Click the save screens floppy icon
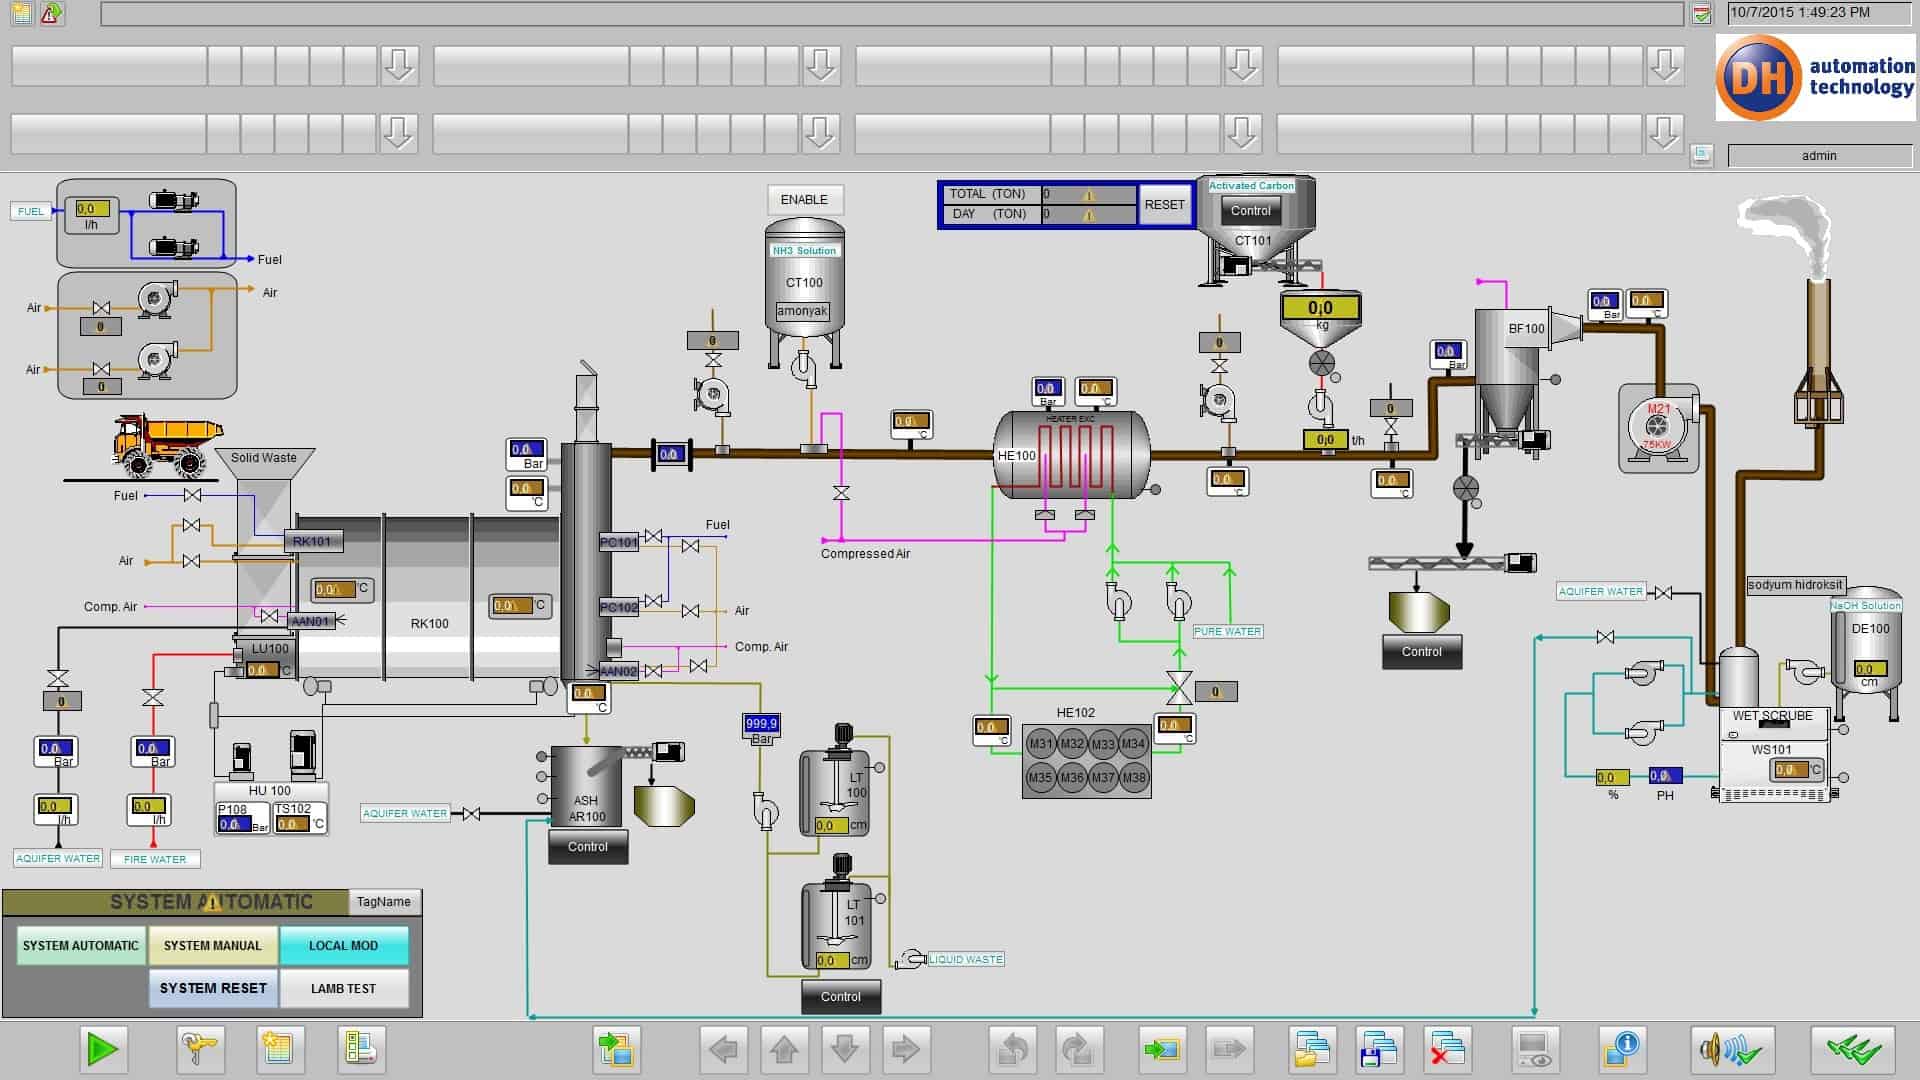1920x1080 pixels. point(1379,1049)
